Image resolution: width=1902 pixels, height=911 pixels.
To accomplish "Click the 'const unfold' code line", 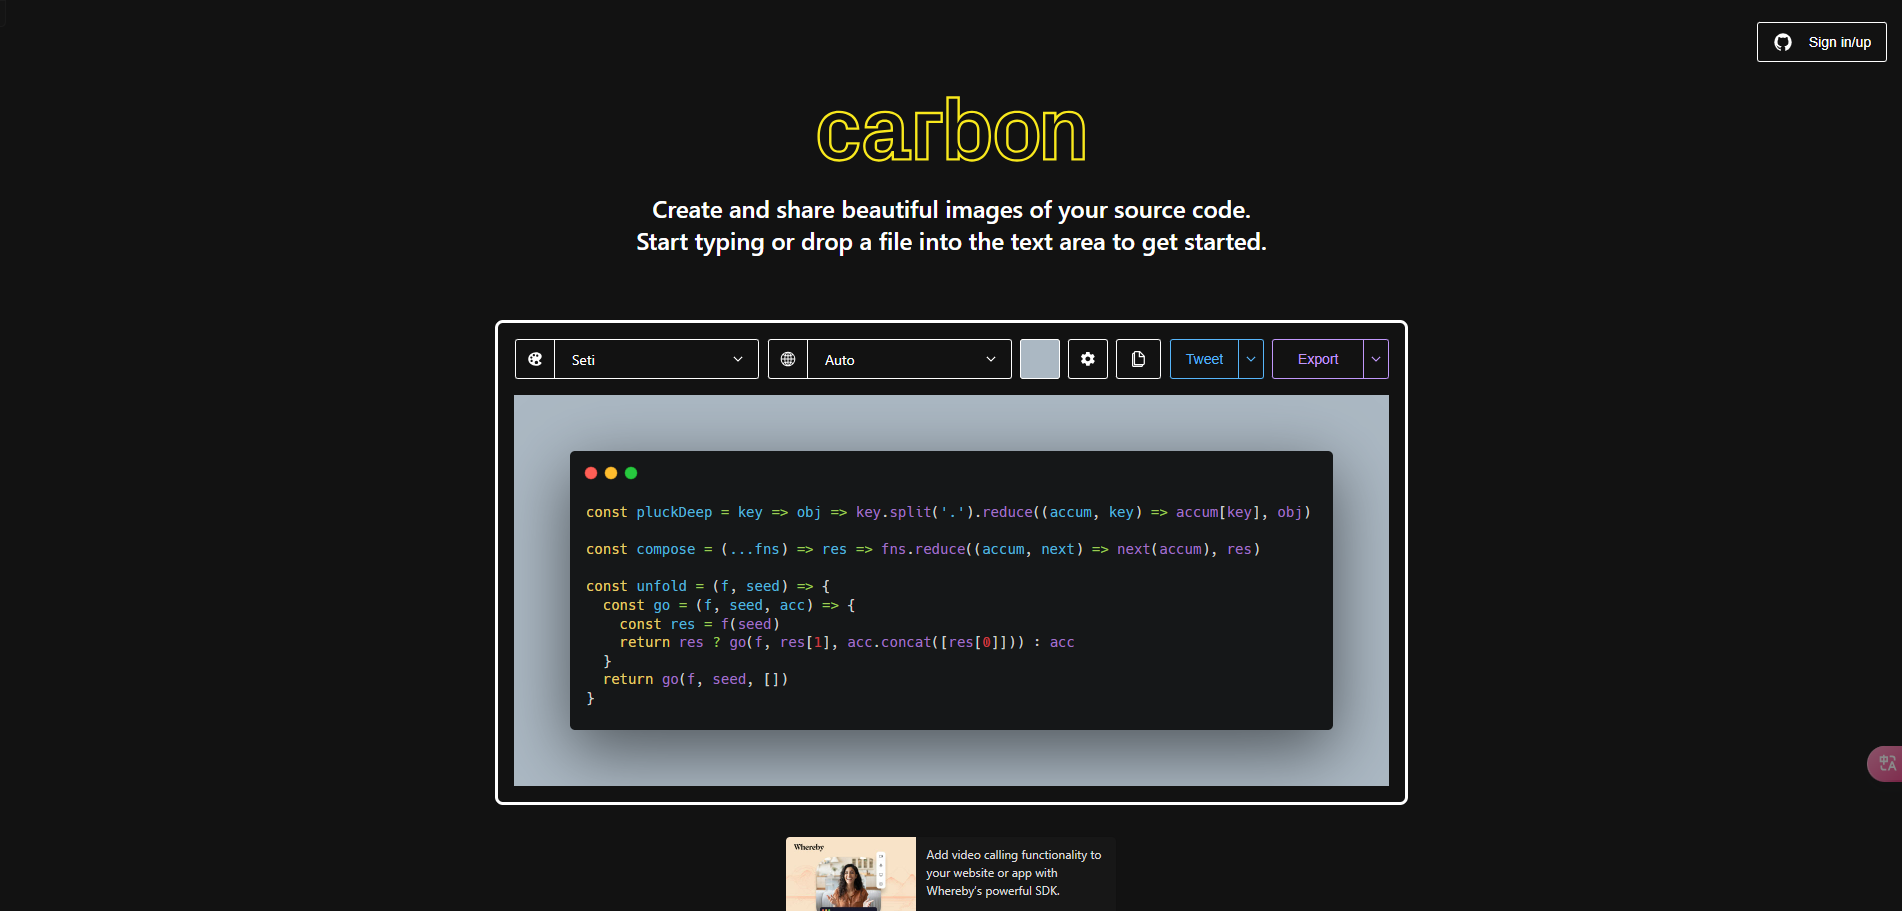I will tap(708, 586).
